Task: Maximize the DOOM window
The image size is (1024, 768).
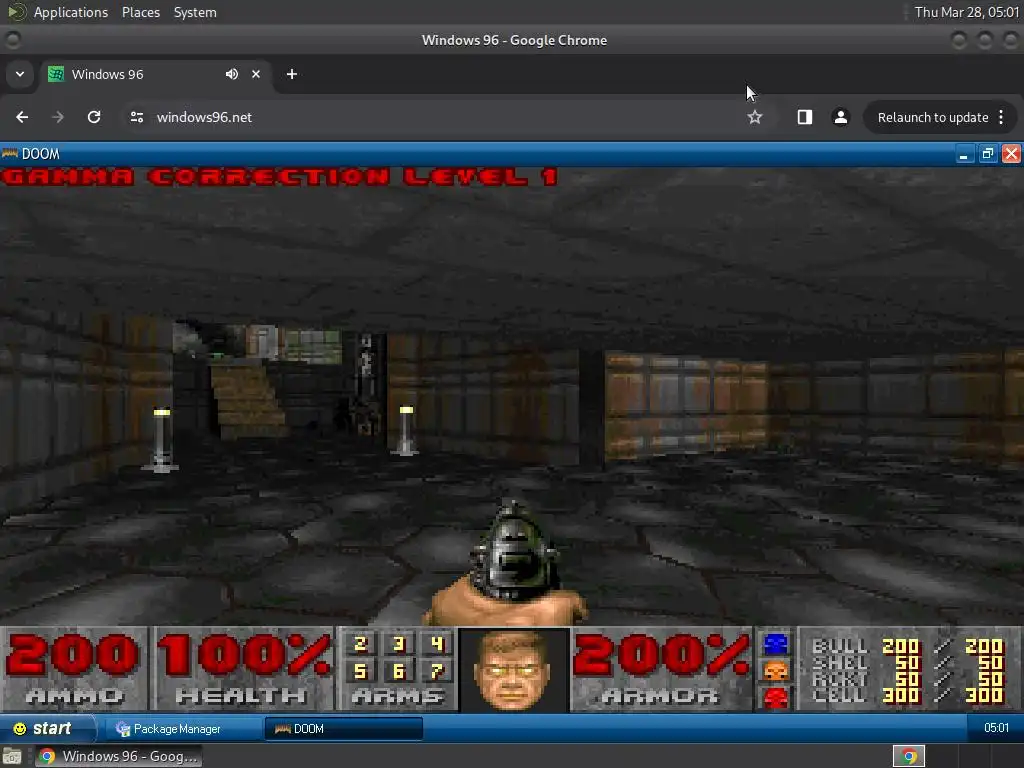Action: point(987,153)
